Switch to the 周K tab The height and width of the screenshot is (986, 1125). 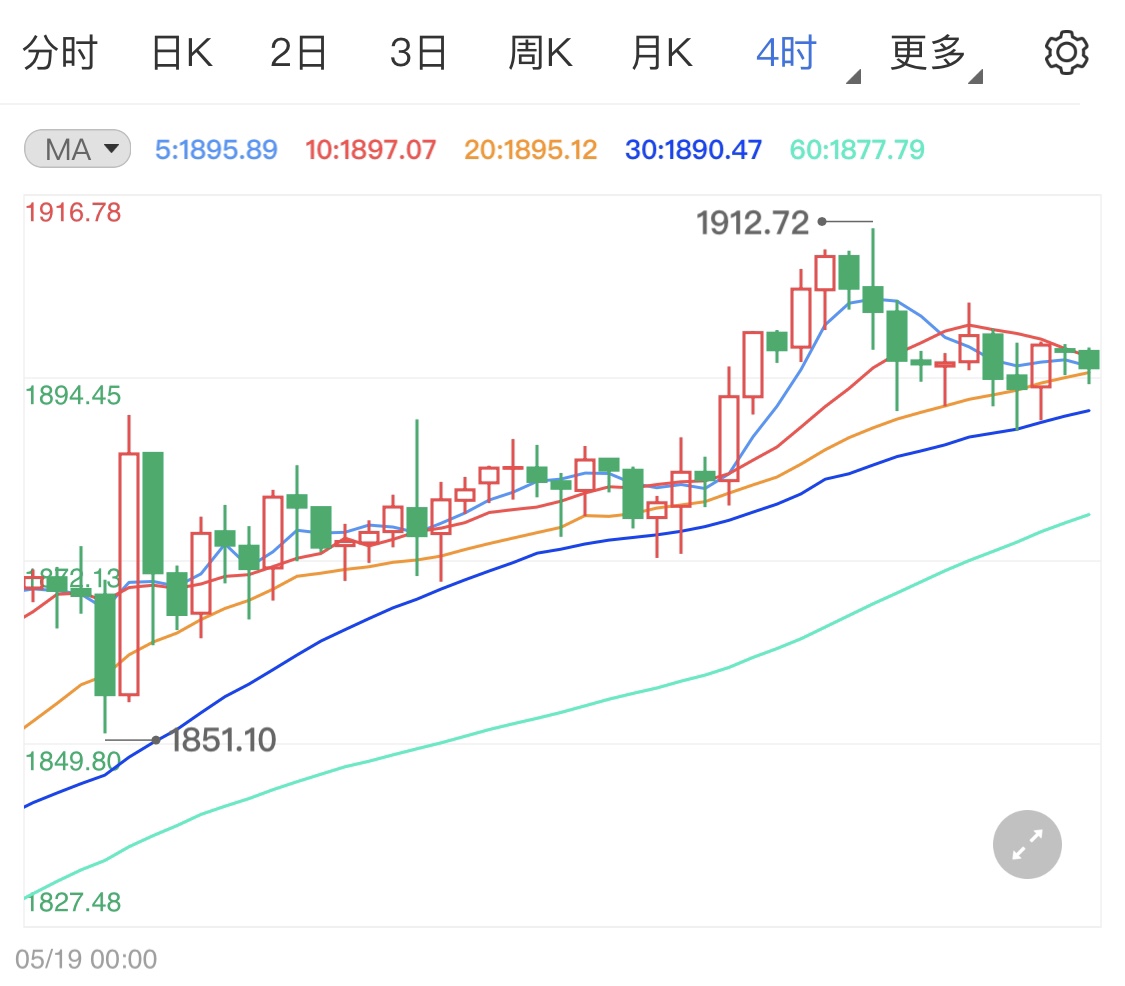[x=540, y=53]
